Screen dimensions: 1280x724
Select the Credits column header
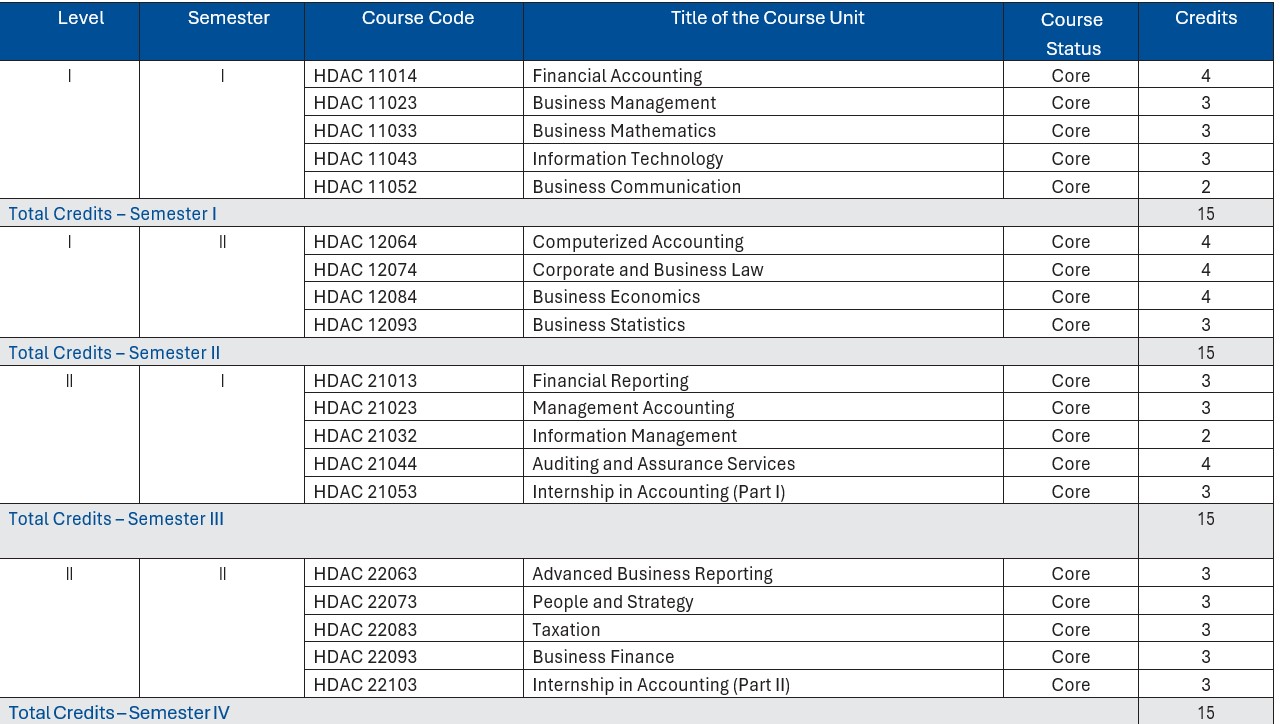[1205, 18]
